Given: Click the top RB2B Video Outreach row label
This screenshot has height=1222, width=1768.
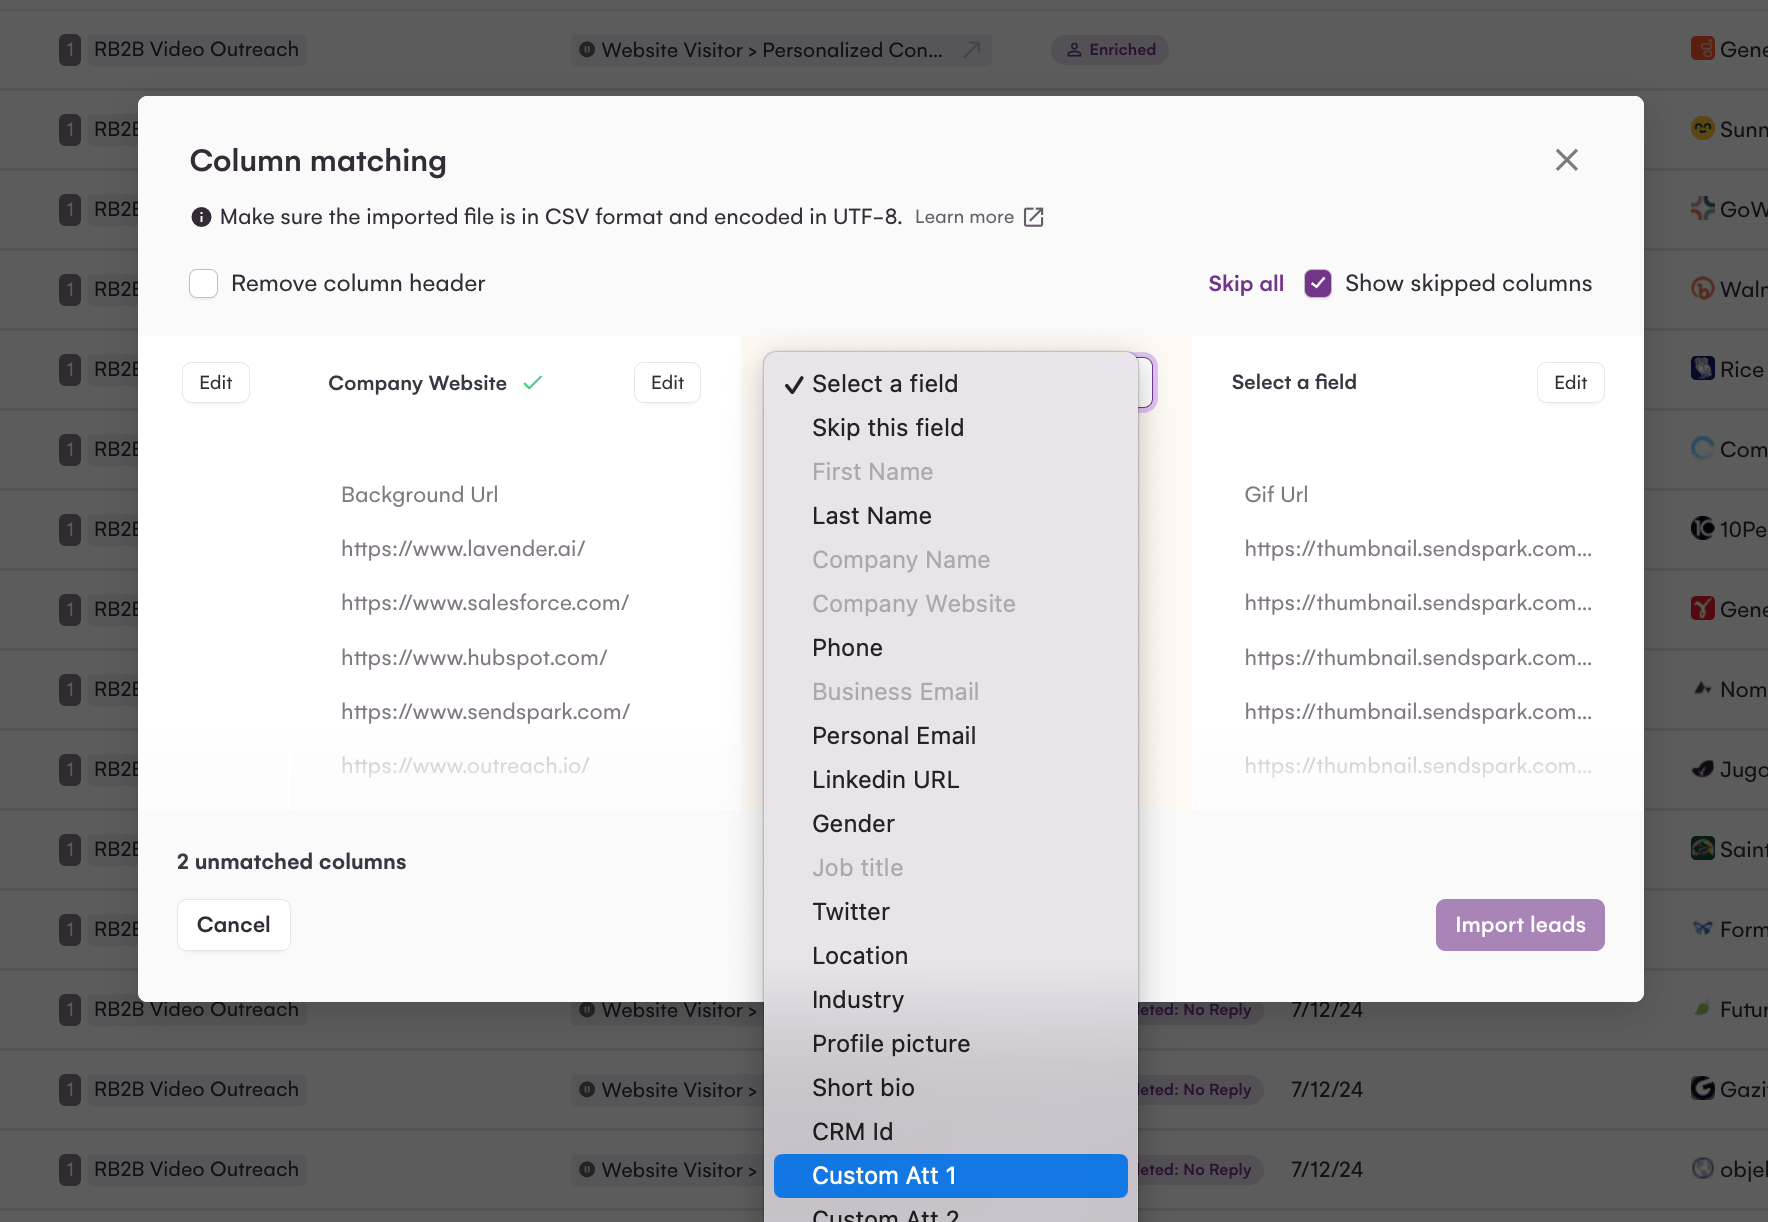Looking at the screenshot, I should [x=196, y=50].
